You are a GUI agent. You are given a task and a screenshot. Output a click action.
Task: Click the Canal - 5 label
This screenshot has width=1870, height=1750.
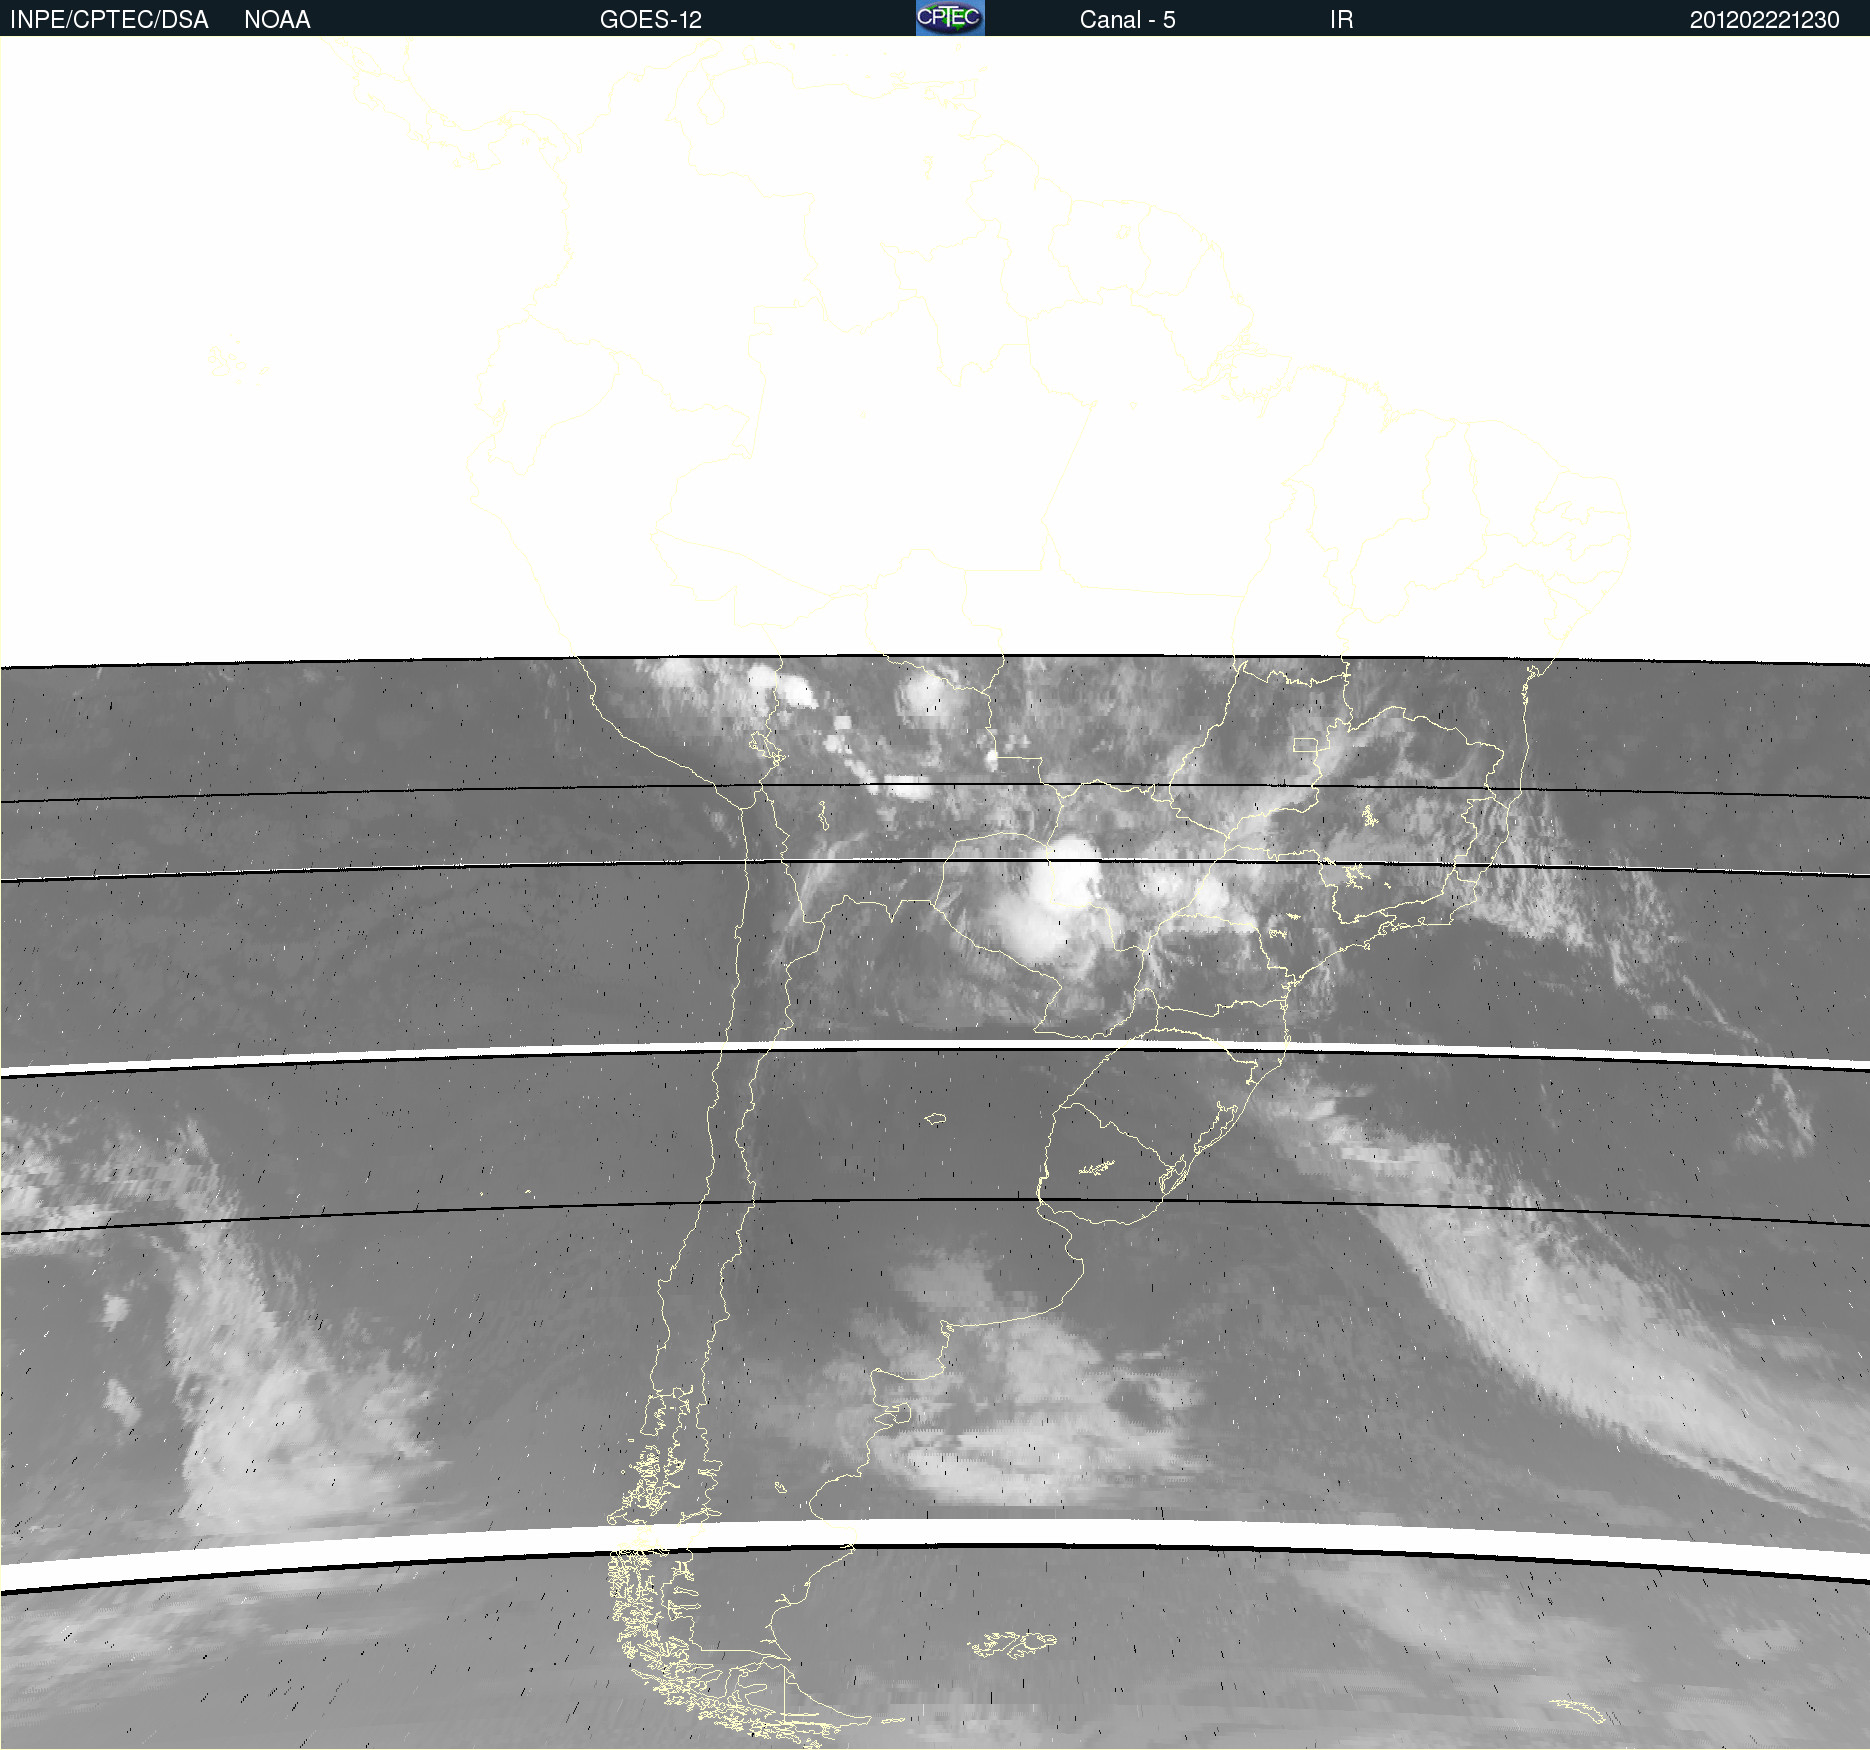point(1127,20)
